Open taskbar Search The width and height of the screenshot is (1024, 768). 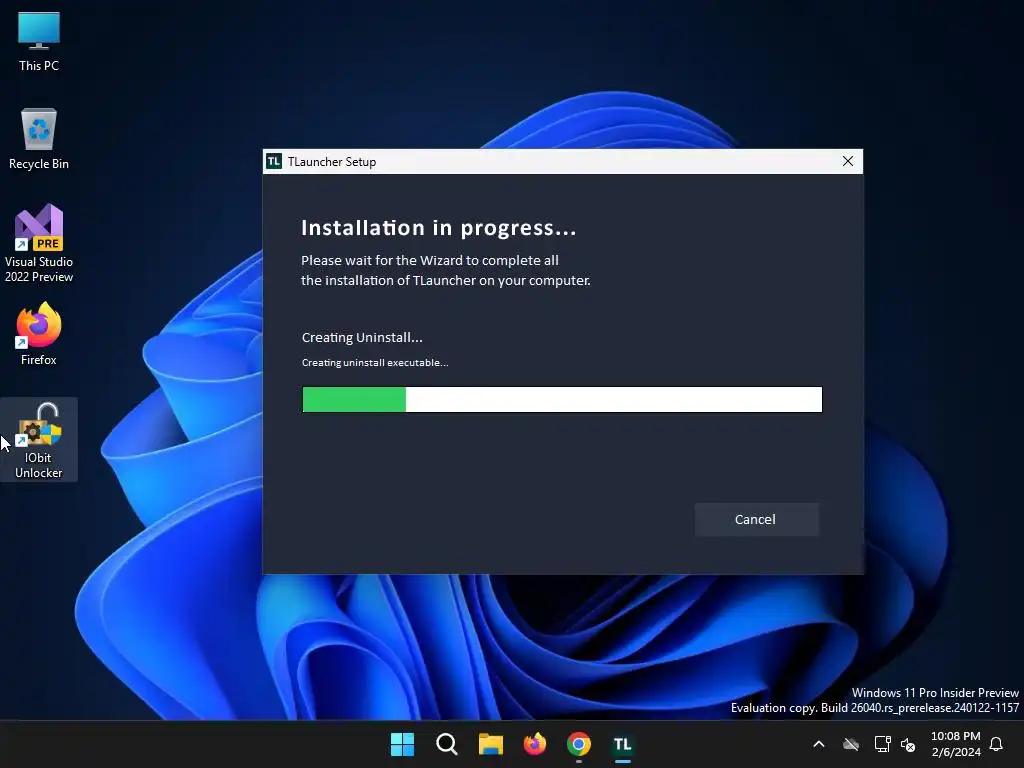point(447,744)
